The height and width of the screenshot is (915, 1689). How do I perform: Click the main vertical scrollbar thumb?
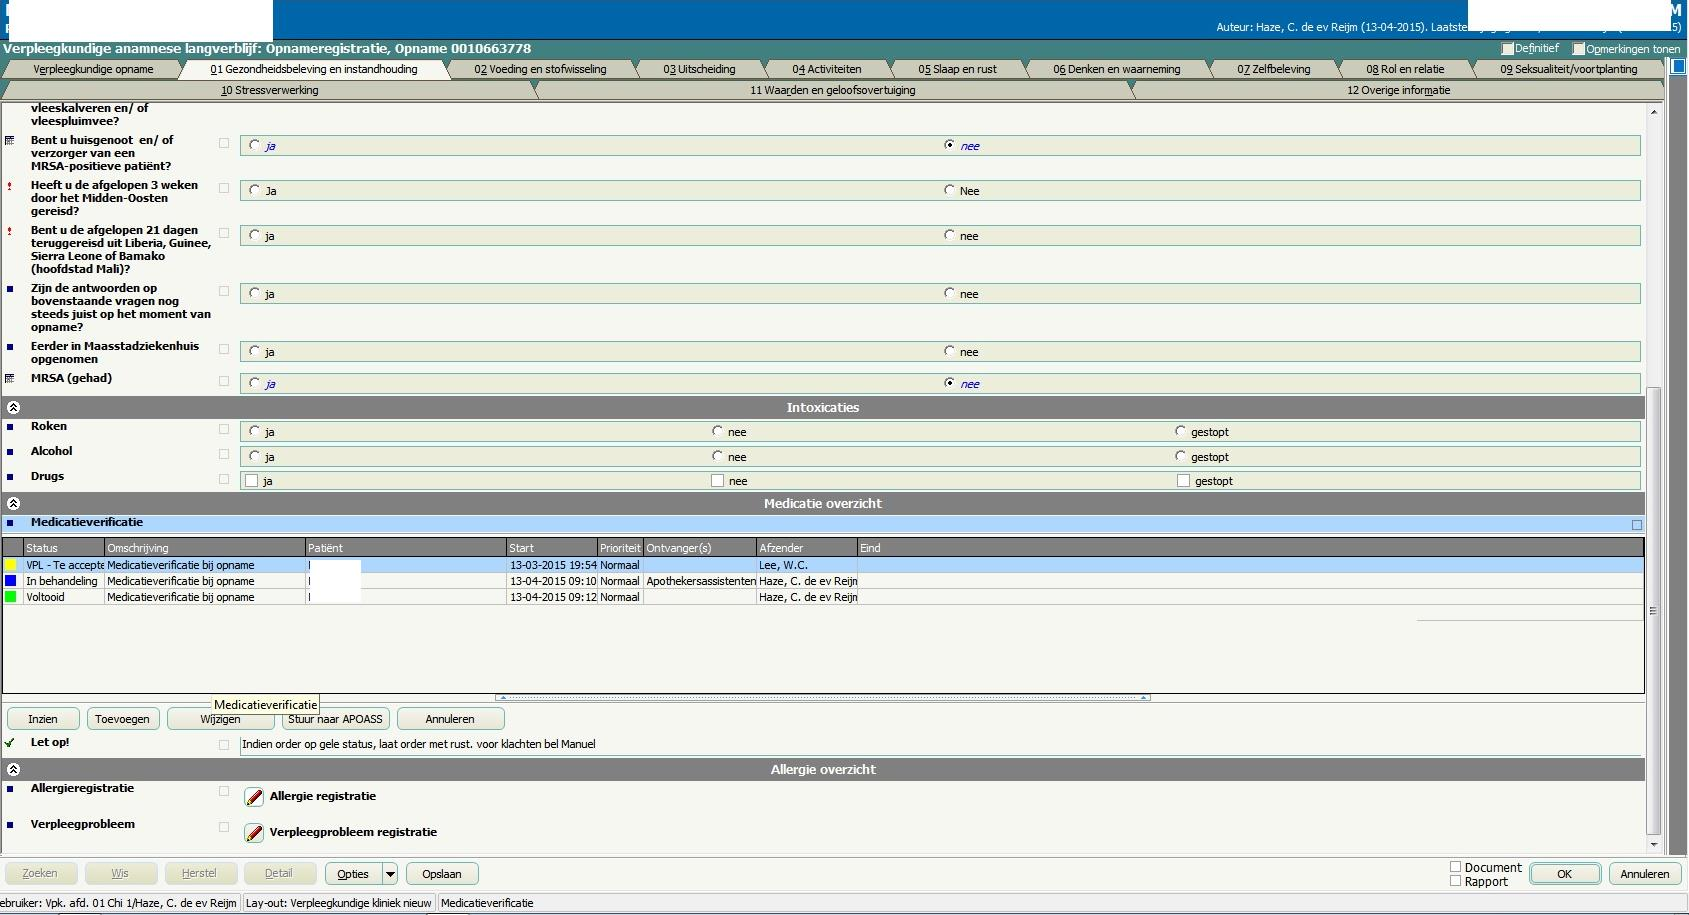pos(1653,610)
